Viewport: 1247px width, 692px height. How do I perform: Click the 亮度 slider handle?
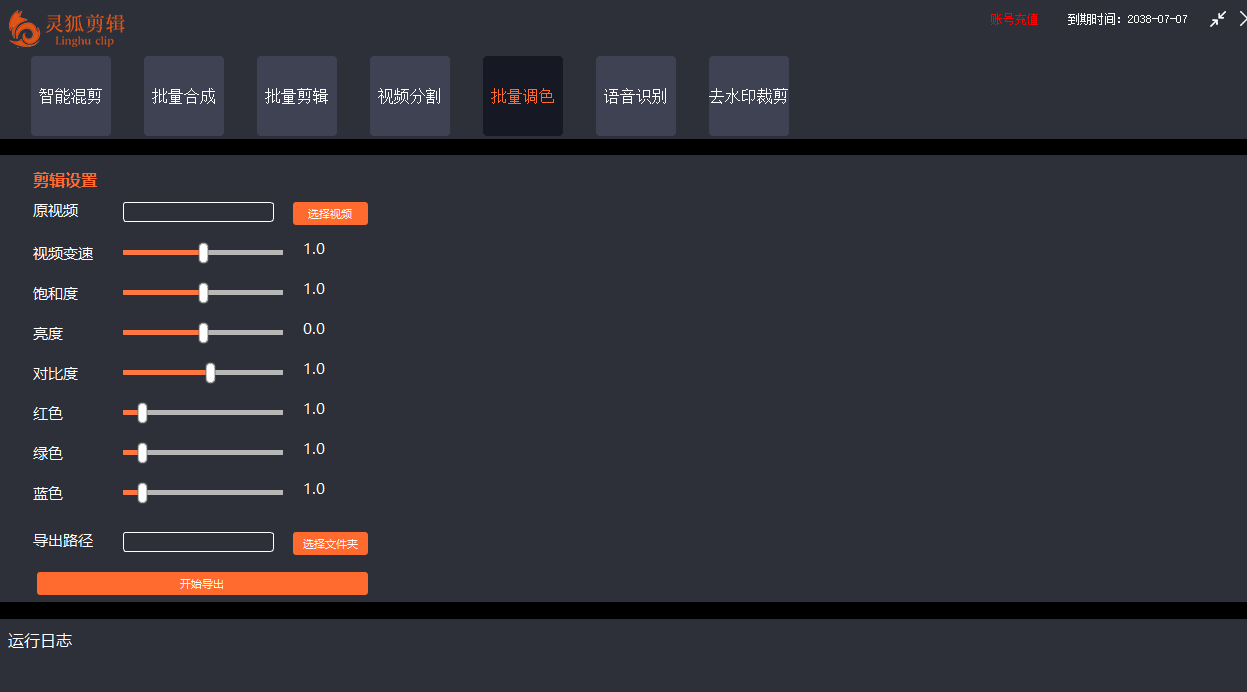click(204, 333)
